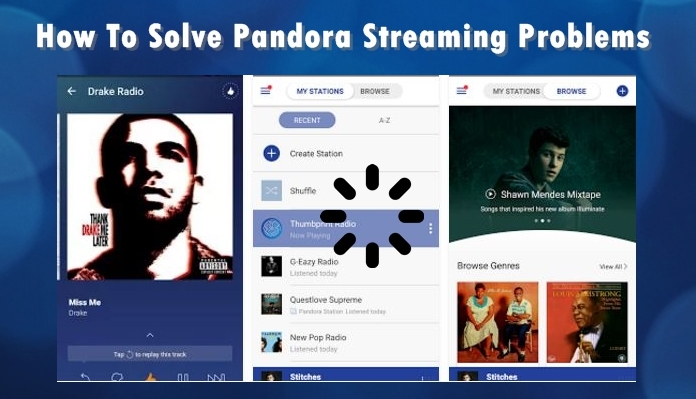Sort stations by A-Z
The image size is (696, 399).
click(384, 120)
